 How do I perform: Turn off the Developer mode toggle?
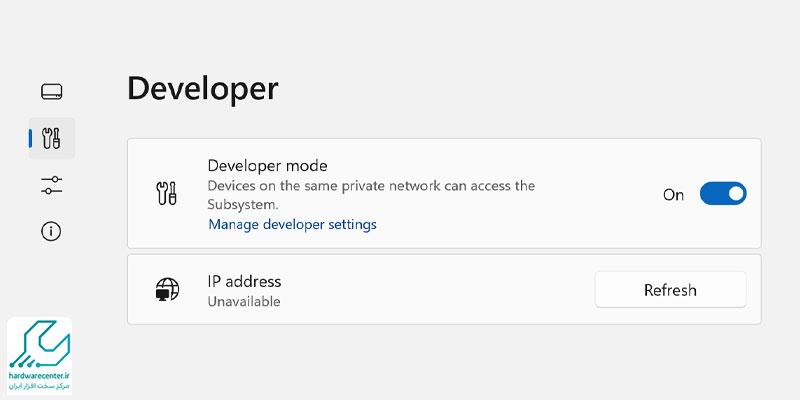coord(722,194)
